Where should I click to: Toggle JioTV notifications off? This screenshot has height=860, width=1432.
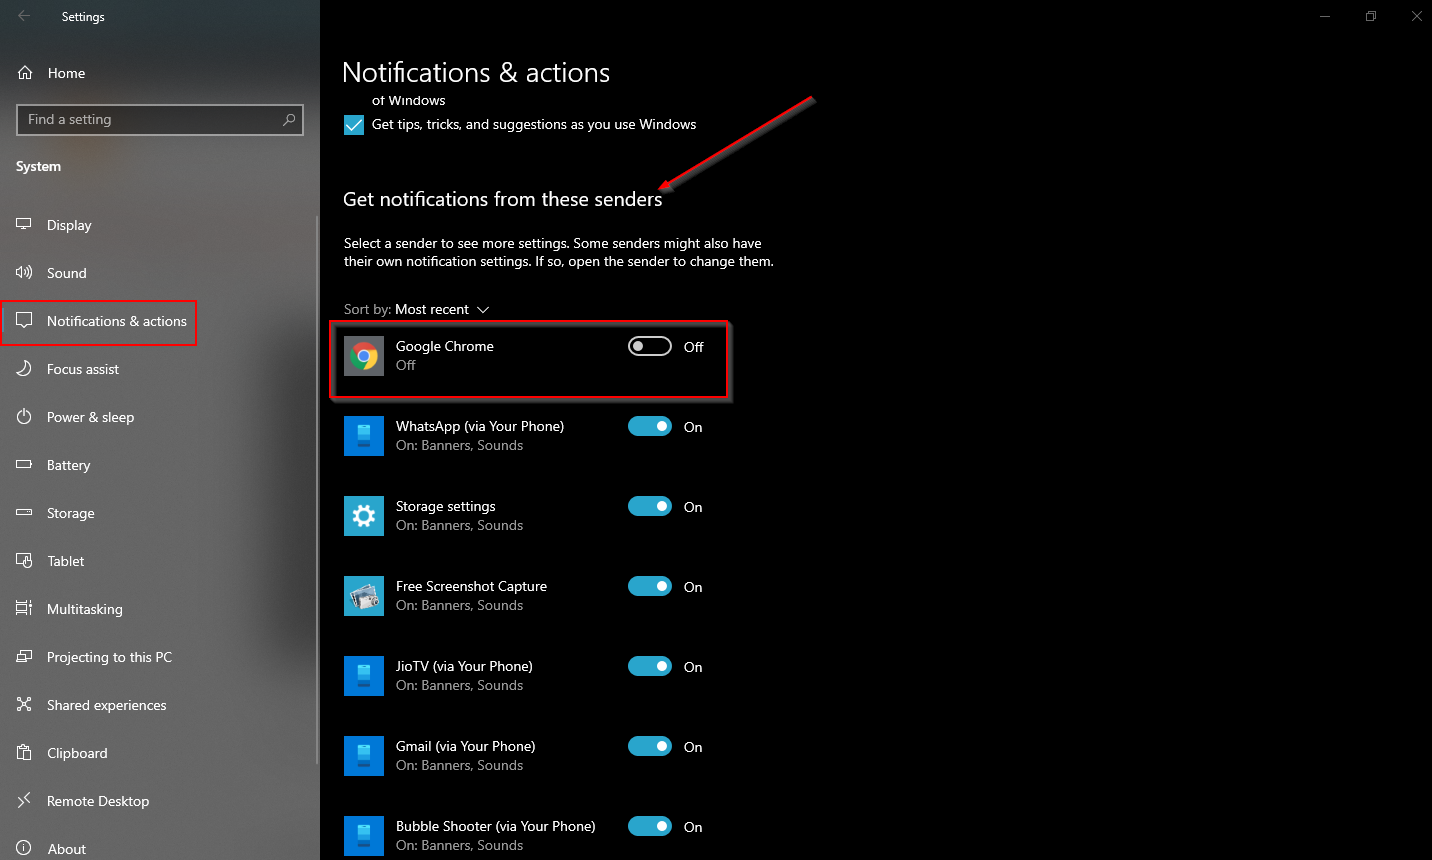[x=650, y=666]
